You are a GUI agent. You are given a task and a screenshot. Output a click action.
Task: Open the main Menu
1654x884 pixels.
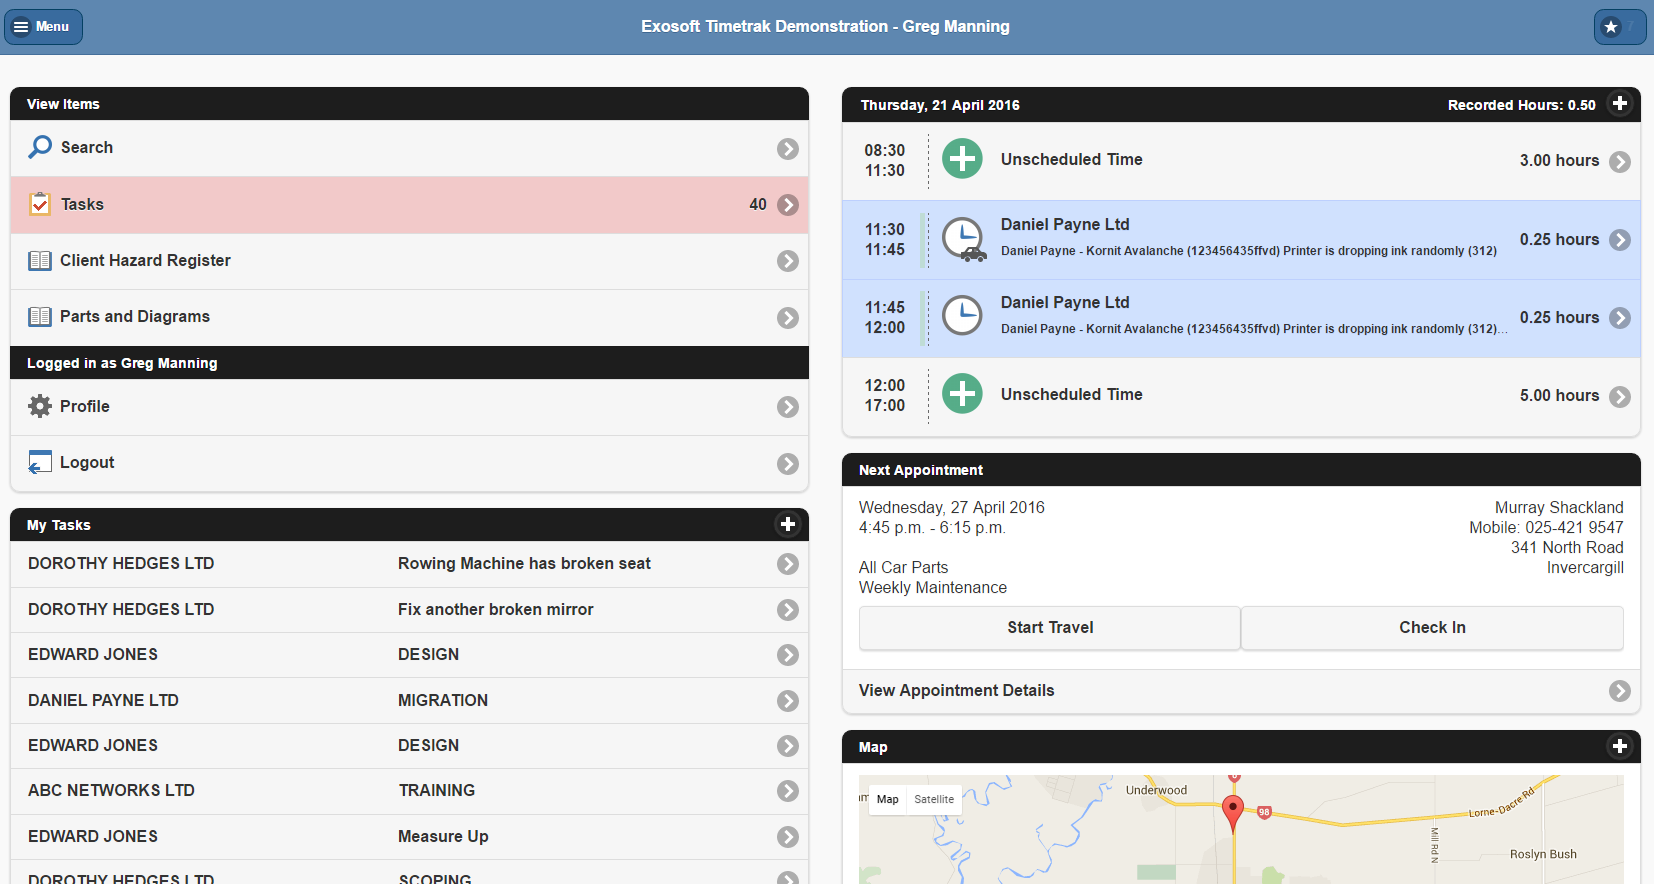(43, 27)
